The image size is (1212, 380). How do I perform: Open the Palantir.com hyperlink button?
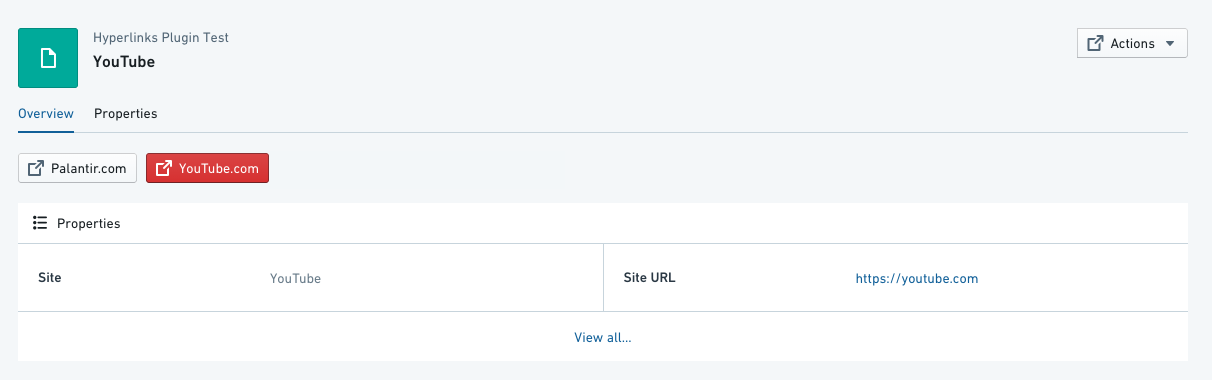pyautogui.click(x=78, y=168)
